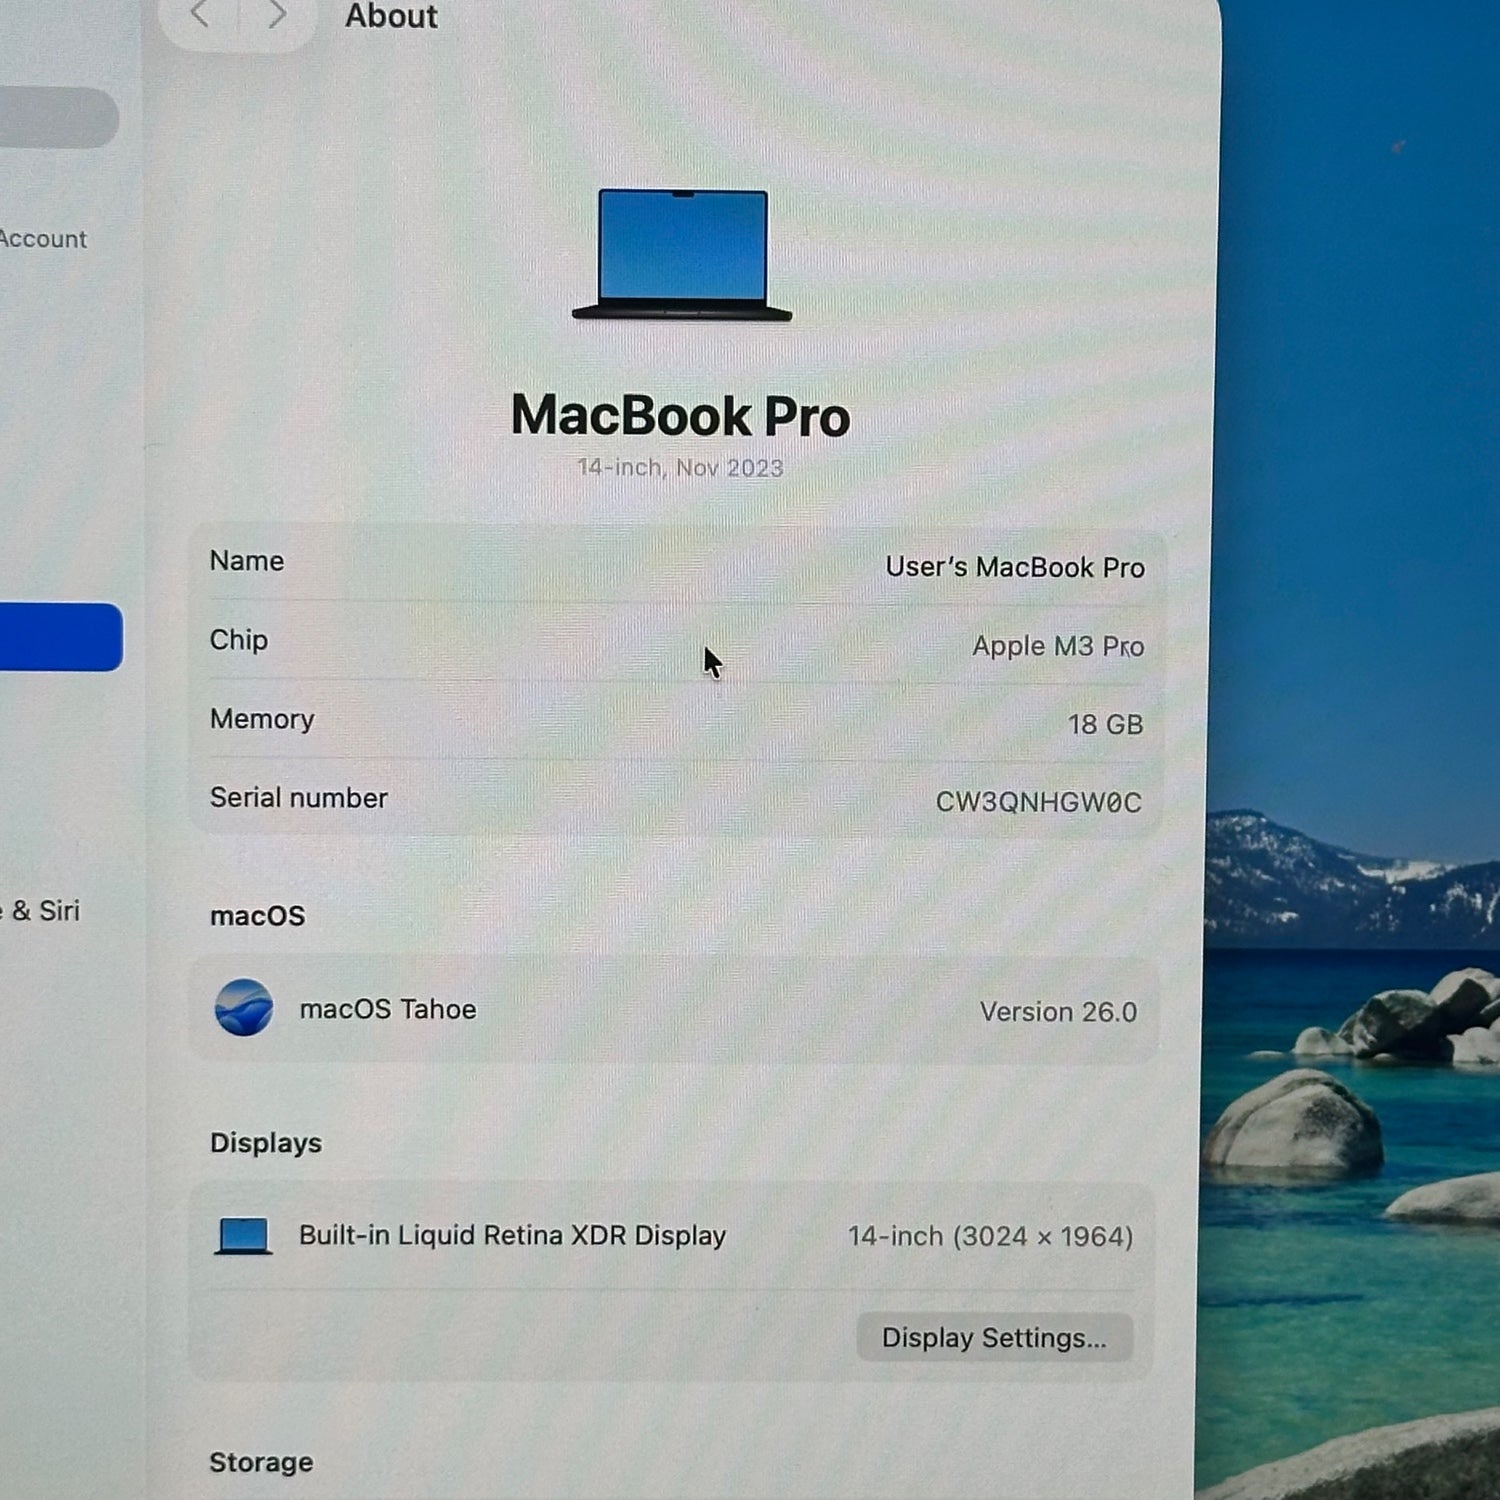Go back with the left chevron arrow
The width and height of the screenshot is (1500, 1500).
(200, 14)
